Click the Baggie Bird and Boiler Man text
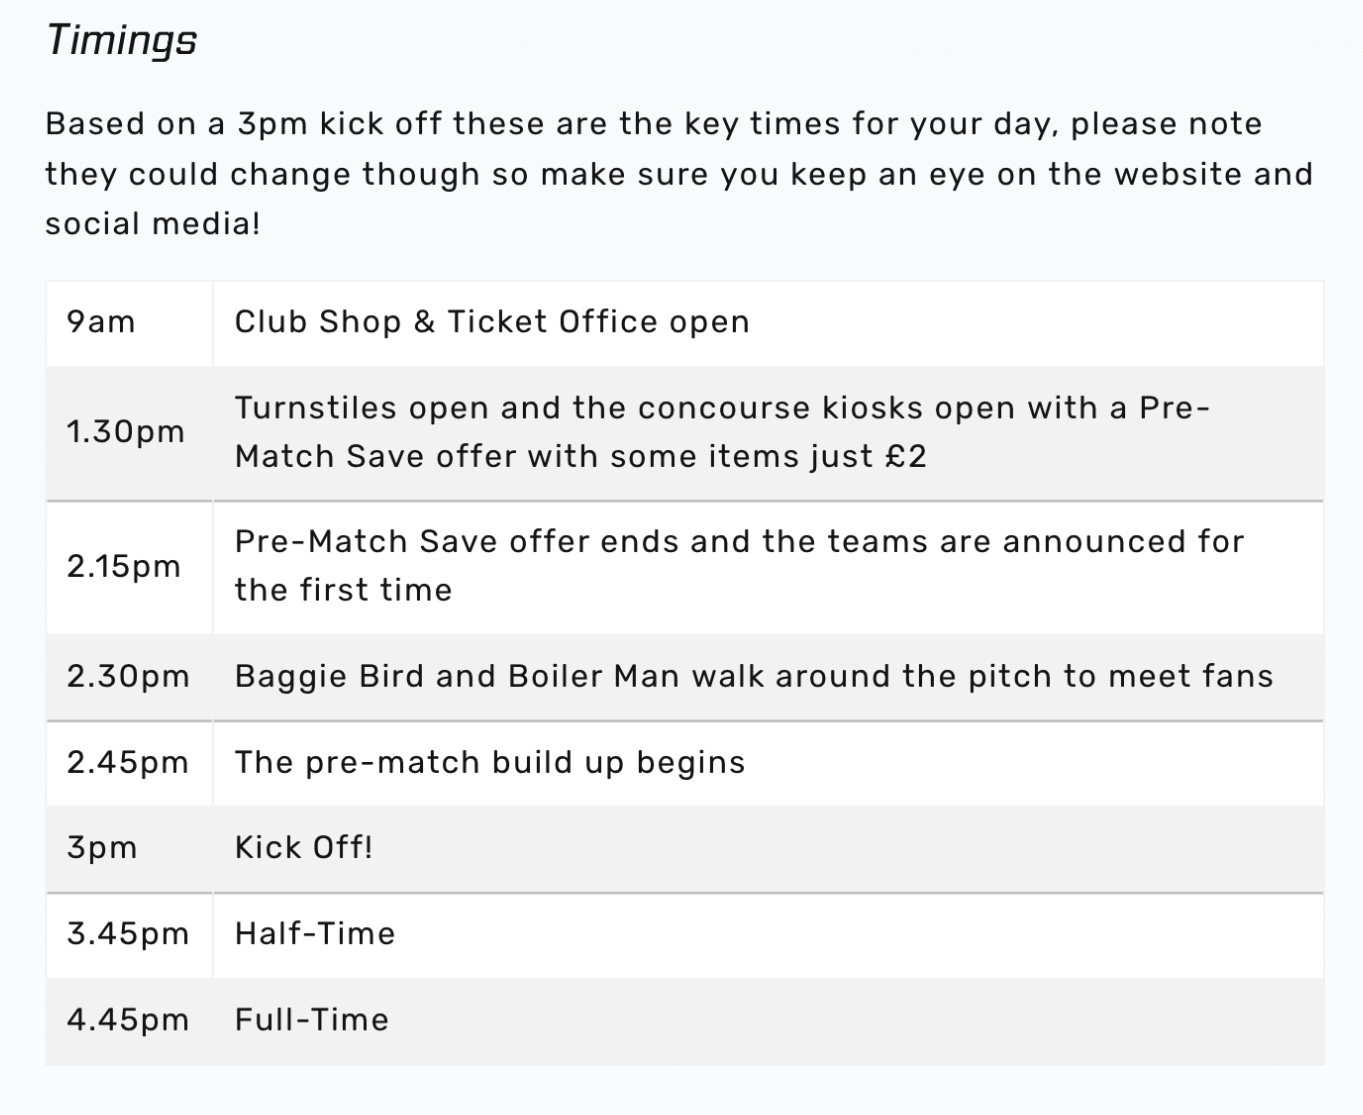 (x=754, y=676)
